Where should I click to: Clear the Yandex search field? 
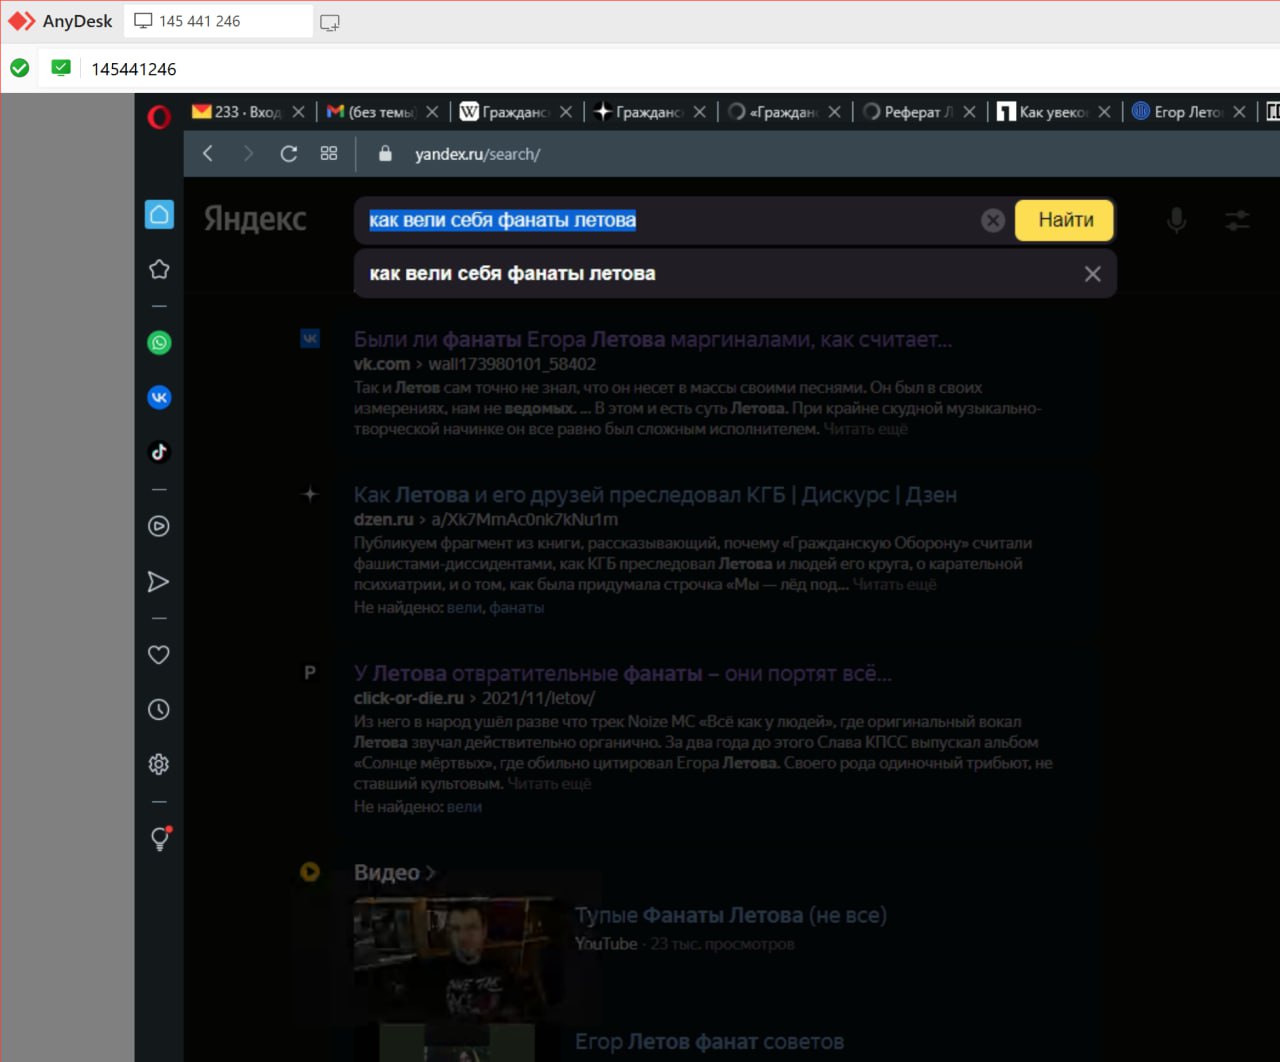pyautogui.click(x=992, y=220)
